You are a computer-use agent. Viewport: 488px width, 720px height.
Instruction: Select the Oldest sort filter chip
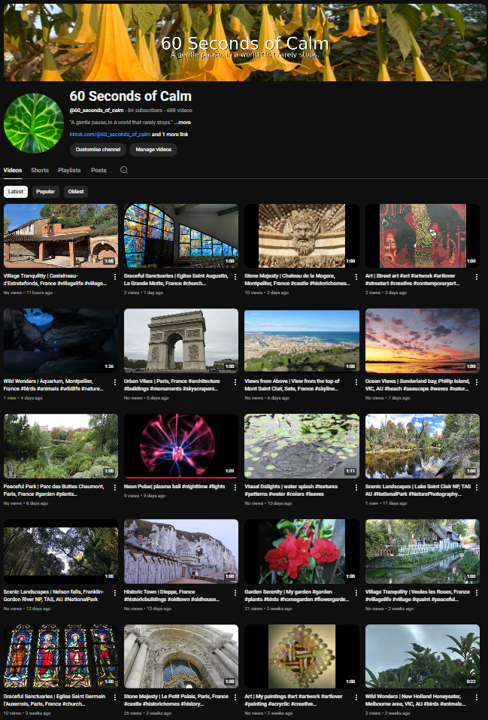76,191
